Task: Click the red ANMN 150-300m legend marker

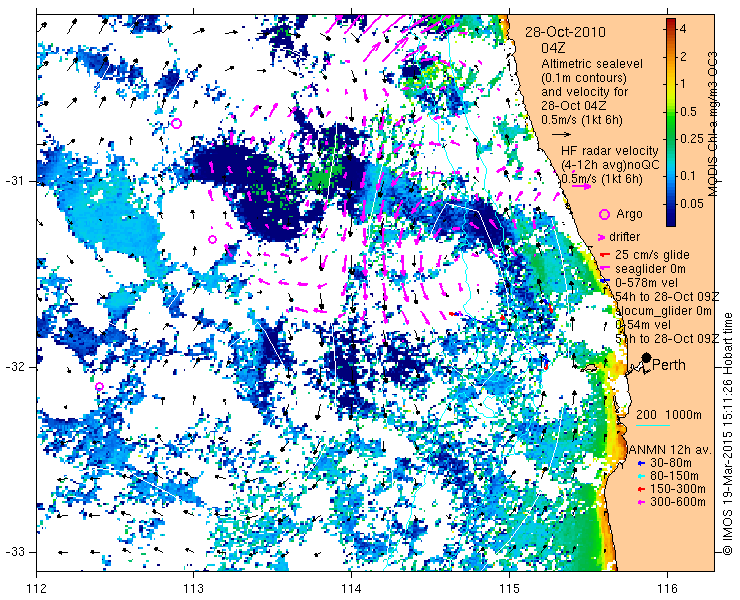Action: 640,490
